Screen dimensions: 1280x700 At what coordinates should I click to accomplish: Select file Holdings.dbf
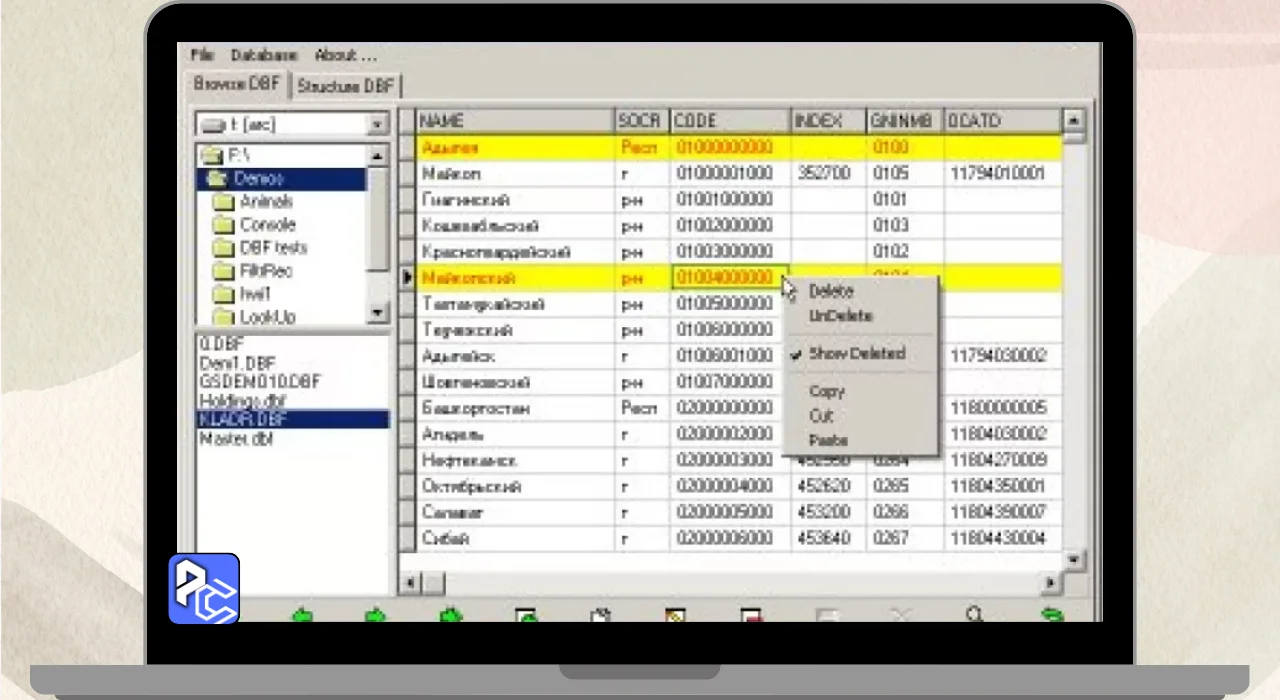pos(242,401)
